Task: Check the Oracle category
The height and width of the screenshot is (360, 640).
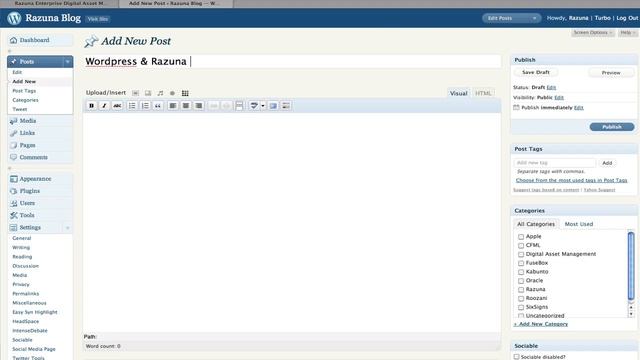Action: coord(521,281)
